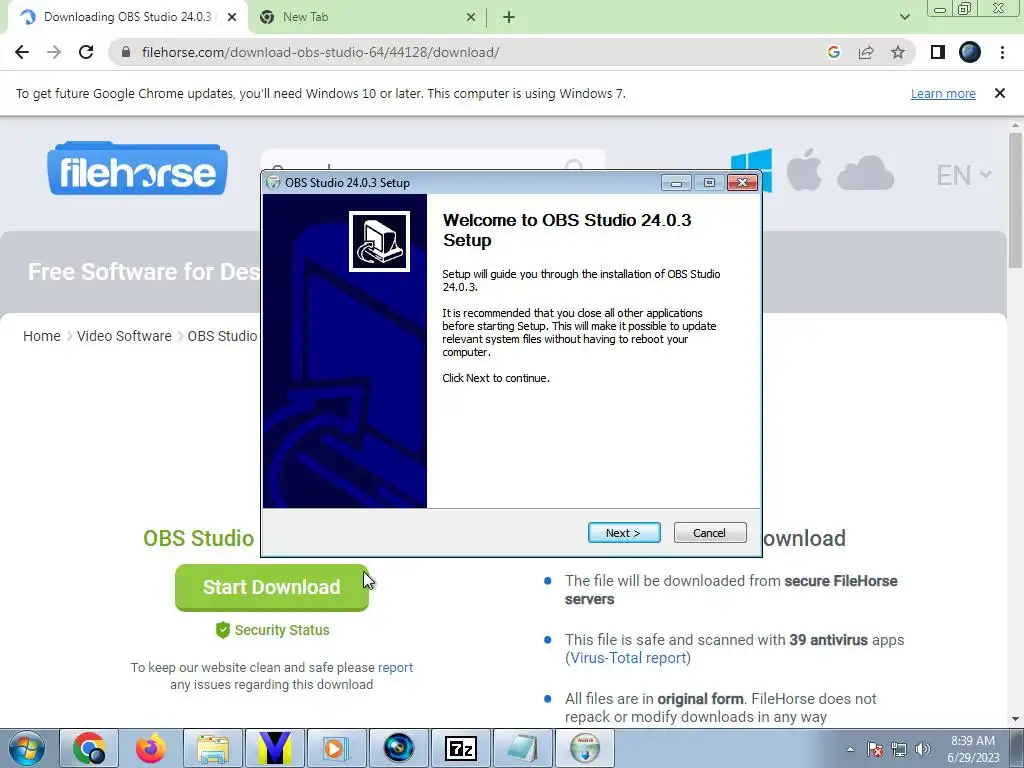This screenshot has width=1024, height=768.
Task: Click the Google icon in address bar
Action: (x=833, y=52)
